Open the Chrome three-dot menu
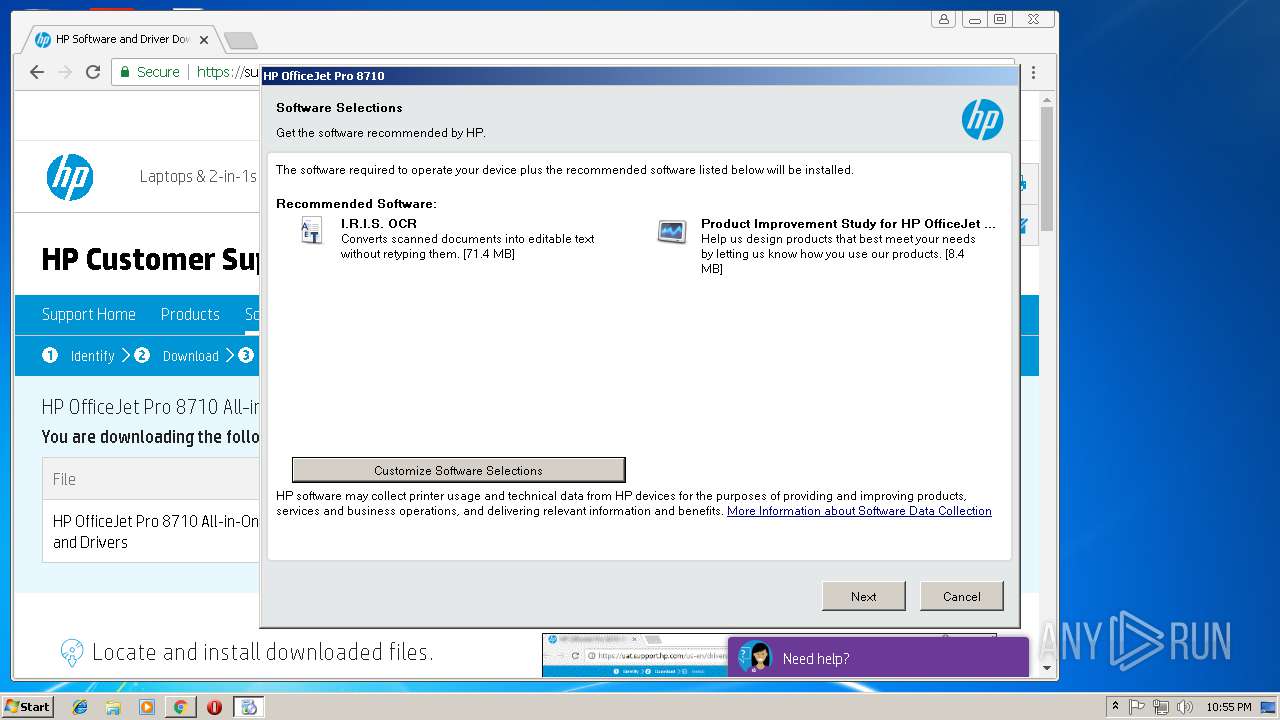 [1033, 72]
